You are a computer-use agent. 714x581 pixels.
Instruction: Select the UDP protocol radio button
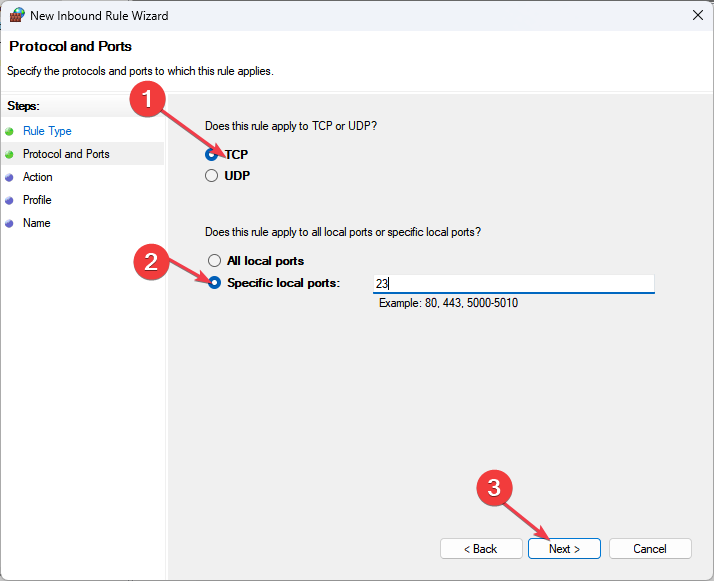pos(211,176)
